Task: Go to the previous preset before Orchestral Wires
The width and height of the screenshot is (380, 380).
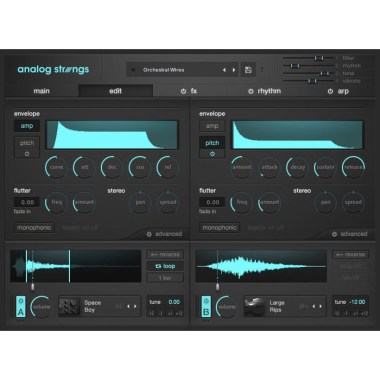Action: tap(224, 70)
